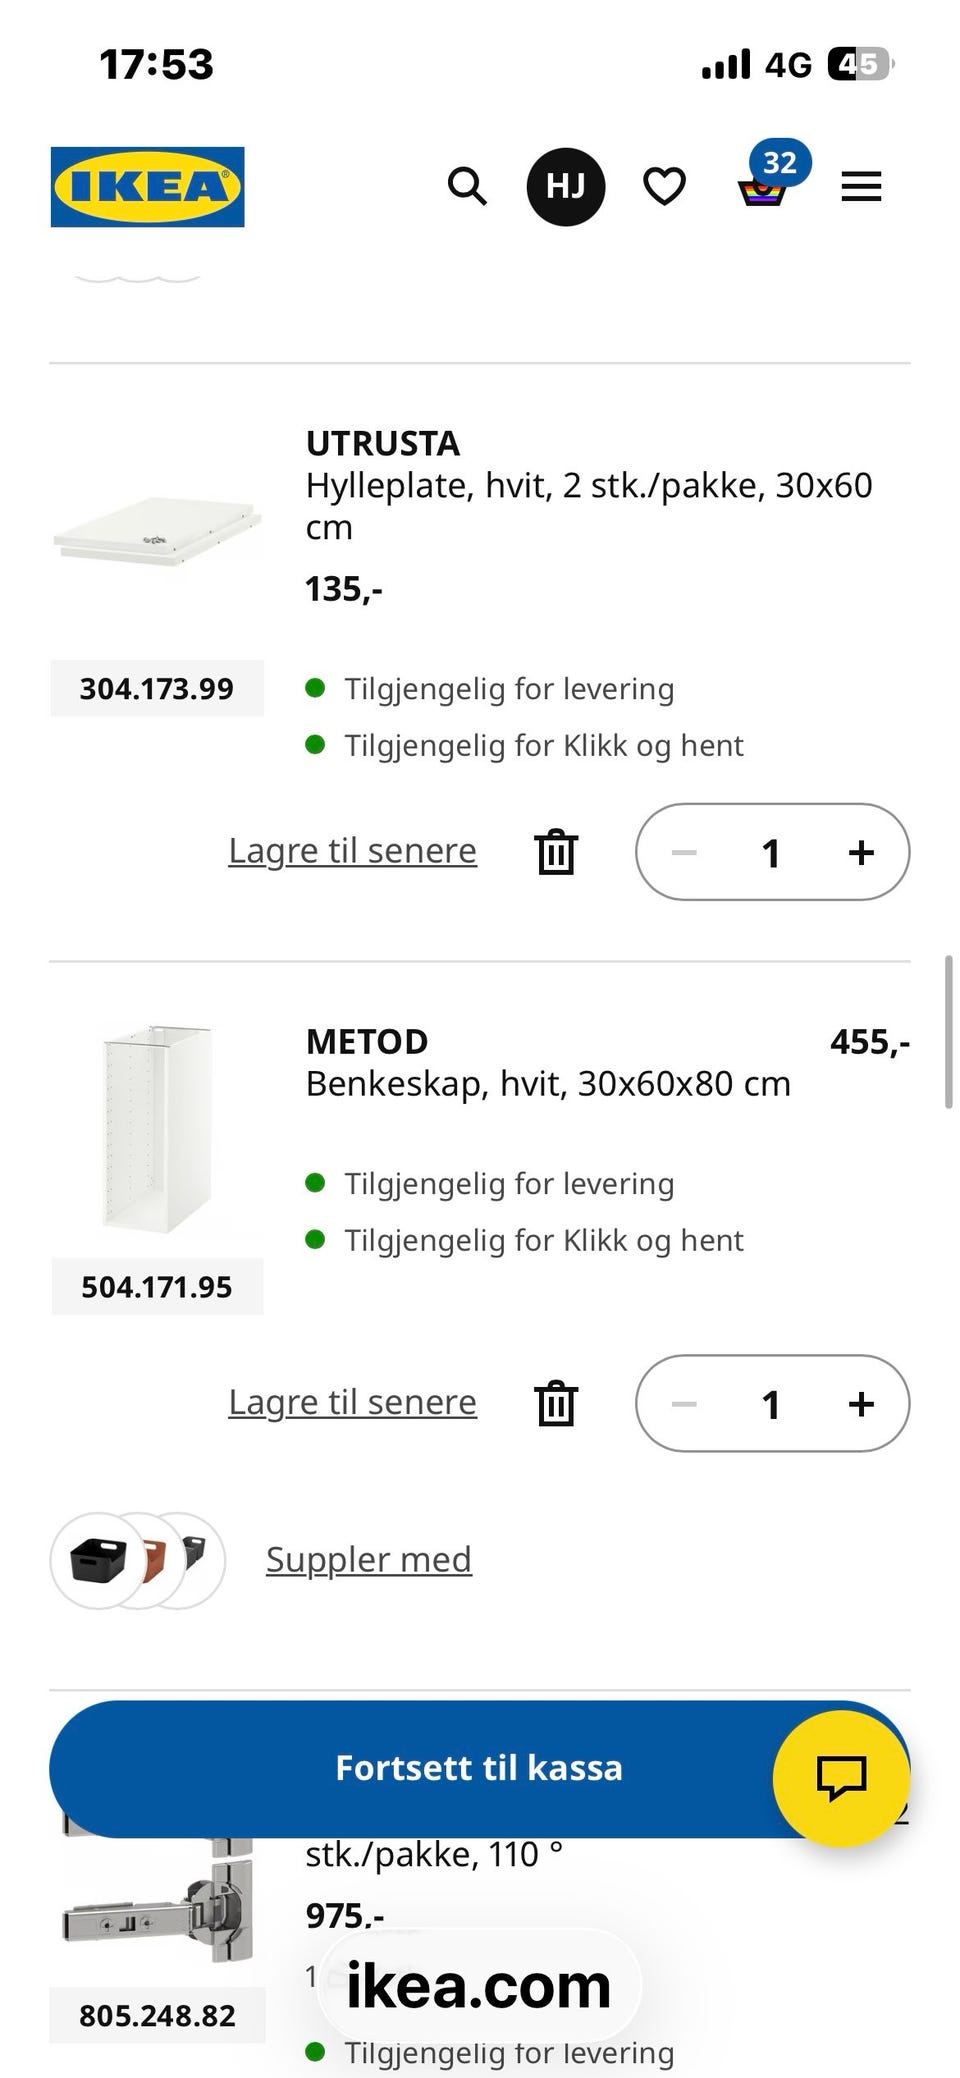Click Lagre til senere for METOD

[x=352, y=1402]
